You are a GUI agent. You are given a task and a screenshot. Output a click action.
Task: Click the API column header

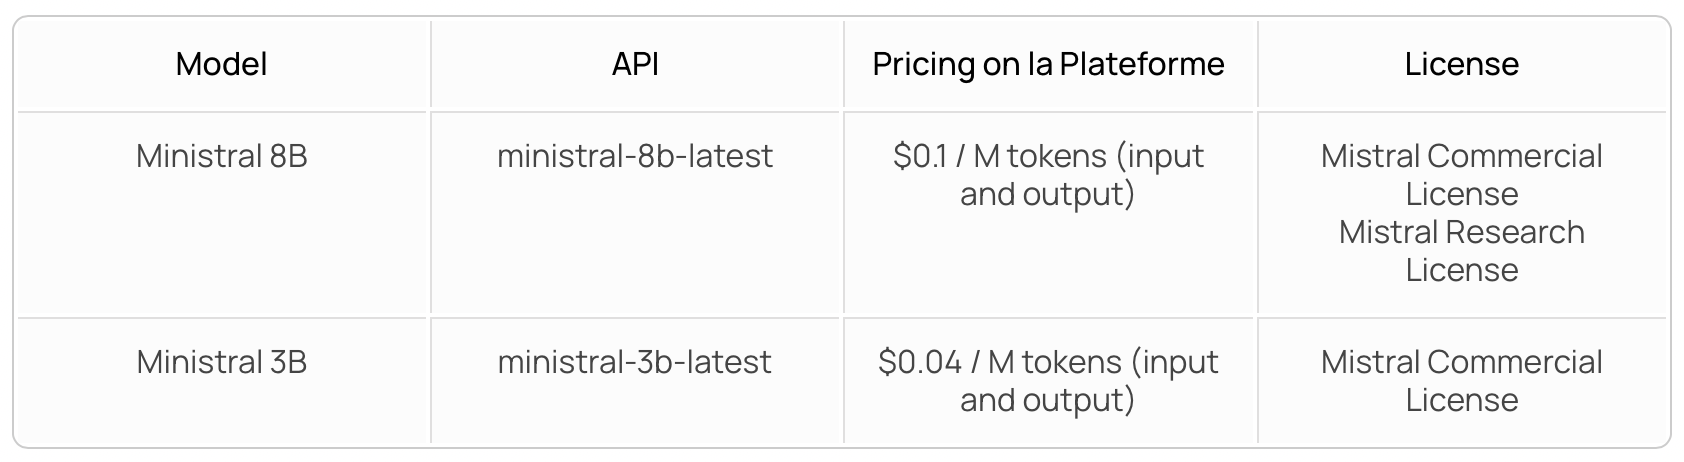[x=635, y=65]
